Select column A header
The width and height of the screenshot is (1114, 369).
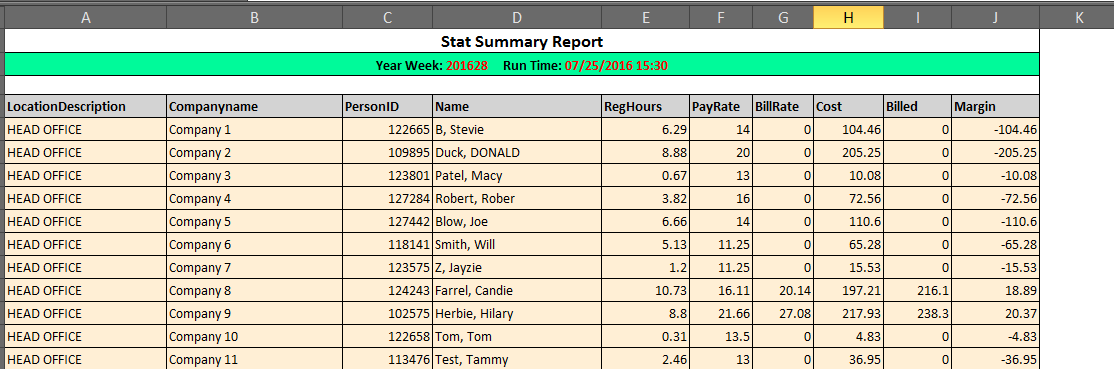click(x=86, y=18)
